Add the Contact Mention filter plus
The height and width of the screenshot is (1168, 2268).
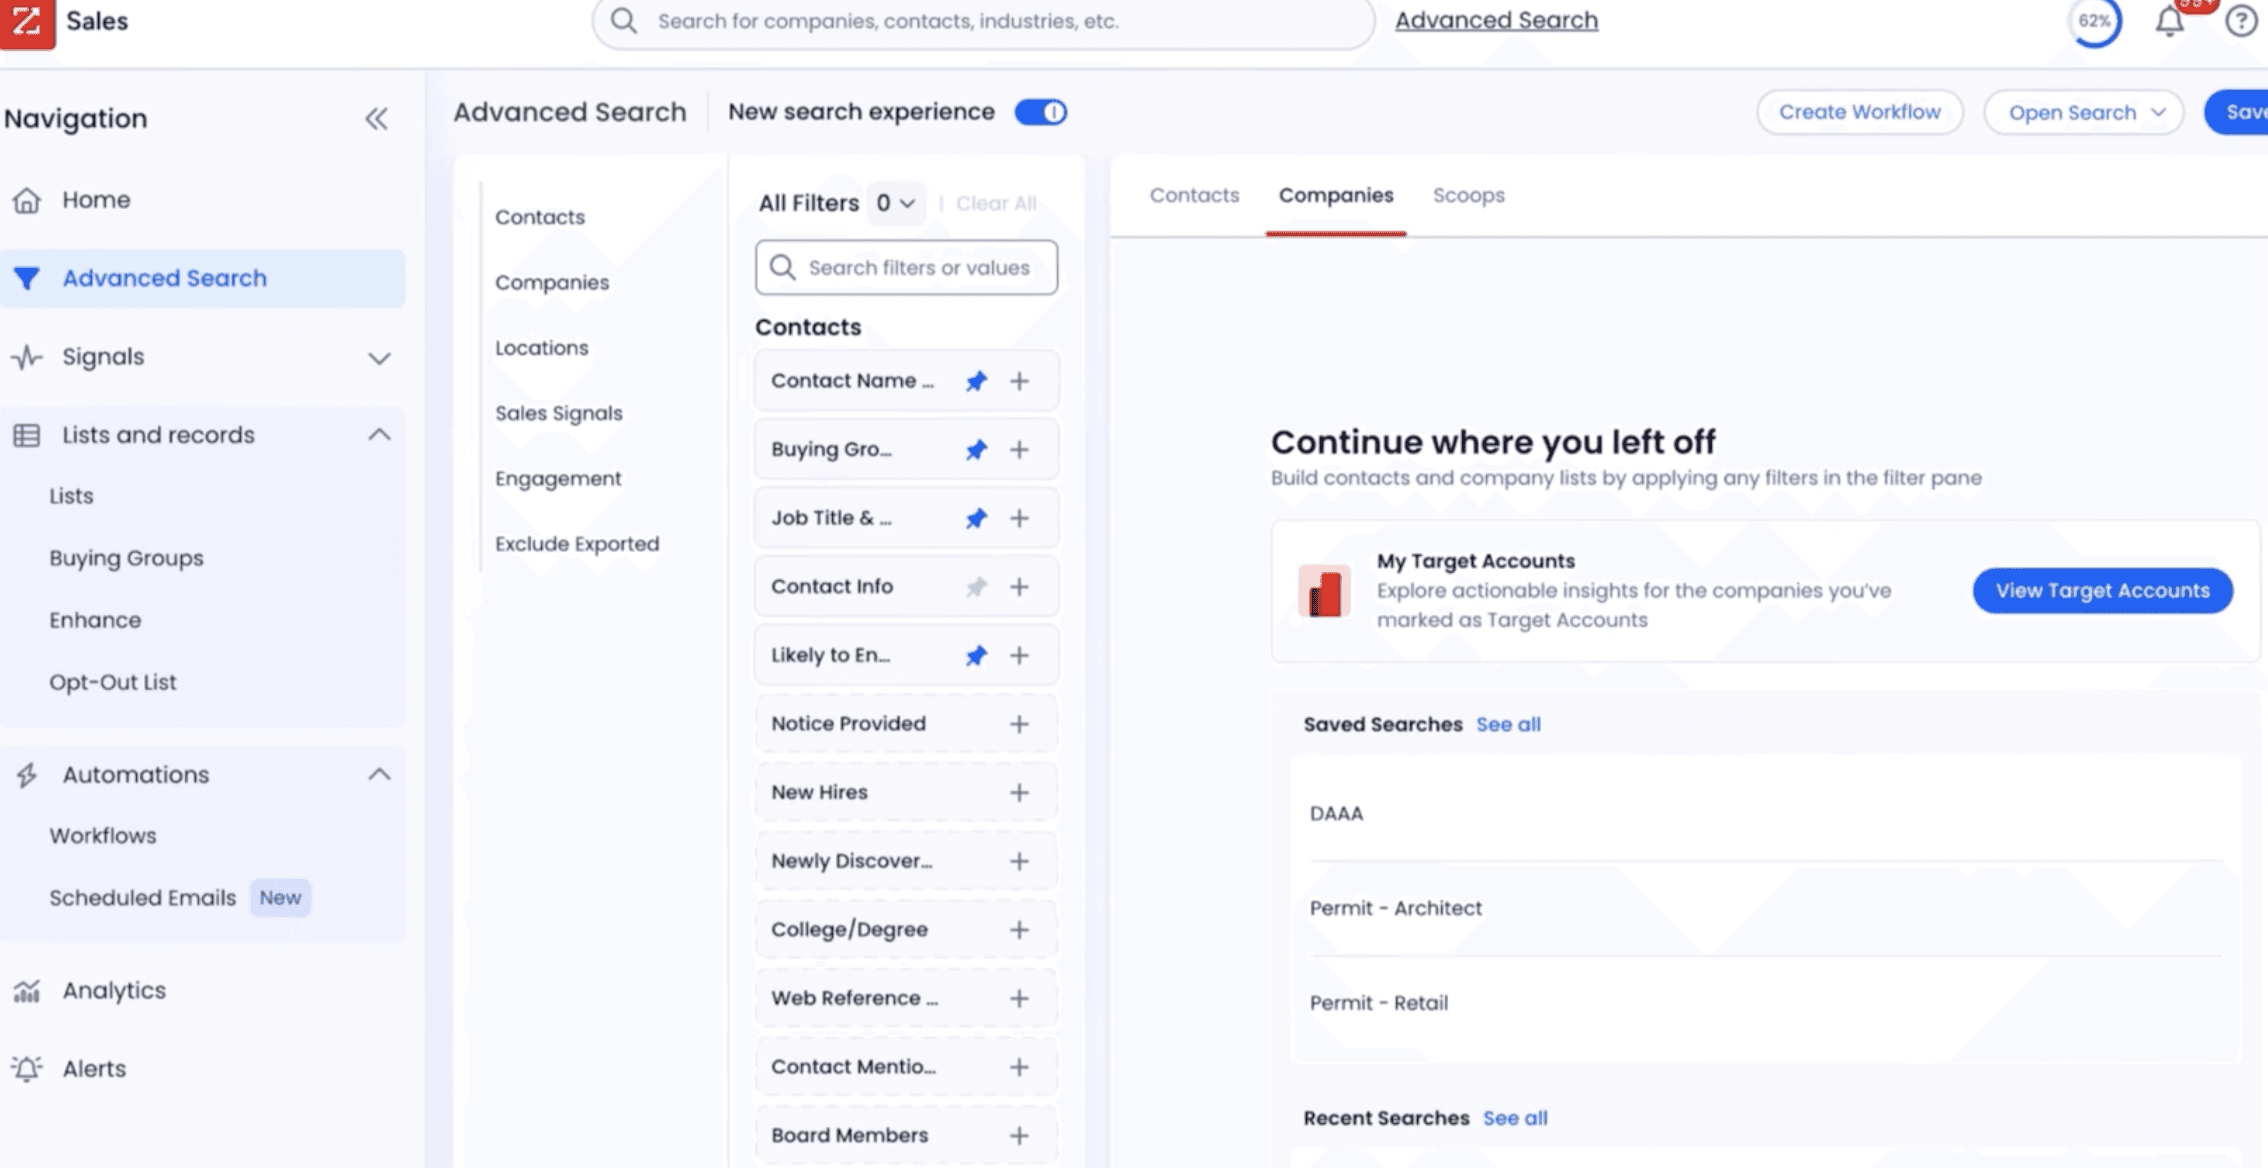coord(1019,1067)
